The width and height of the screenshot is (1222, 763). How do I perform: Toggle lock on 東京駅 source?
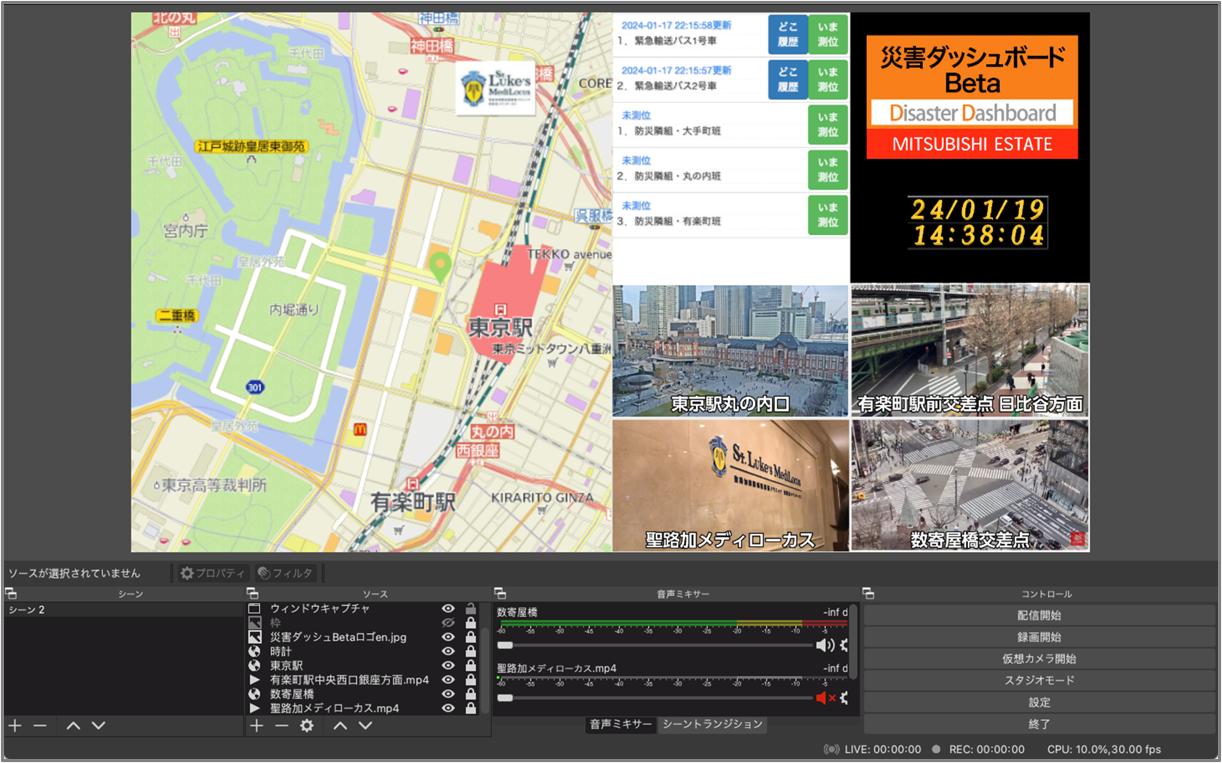[x=470, y=665]
